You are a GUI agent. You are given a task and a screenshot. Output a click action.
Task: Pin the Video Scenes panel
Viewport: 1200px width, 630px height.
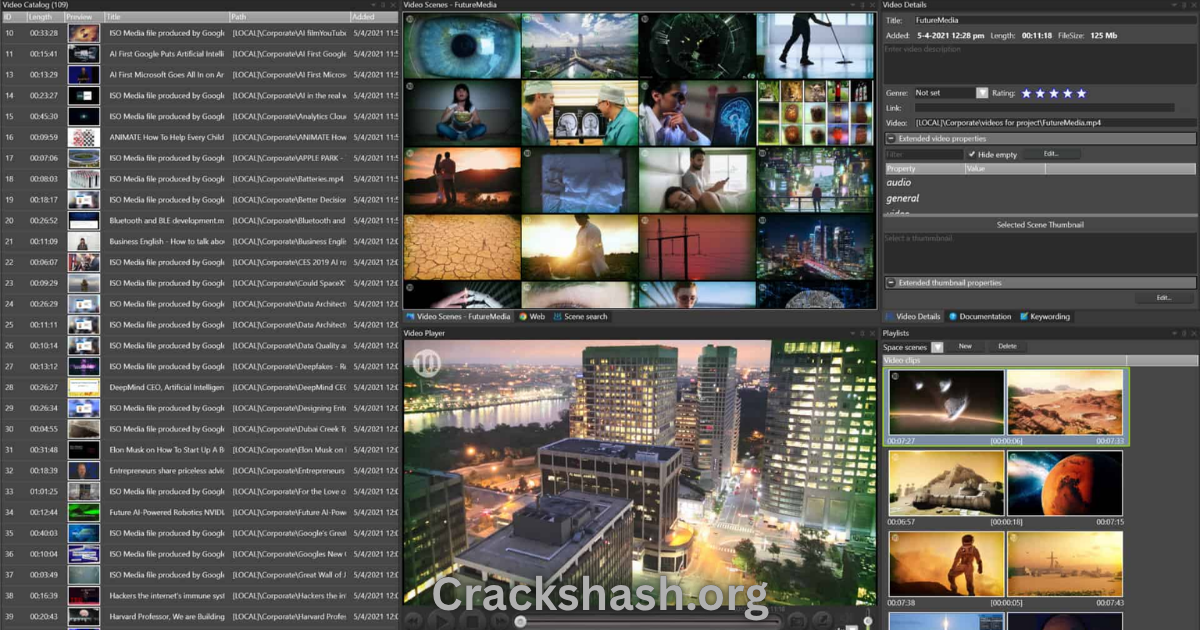click(x=861, y=5)
